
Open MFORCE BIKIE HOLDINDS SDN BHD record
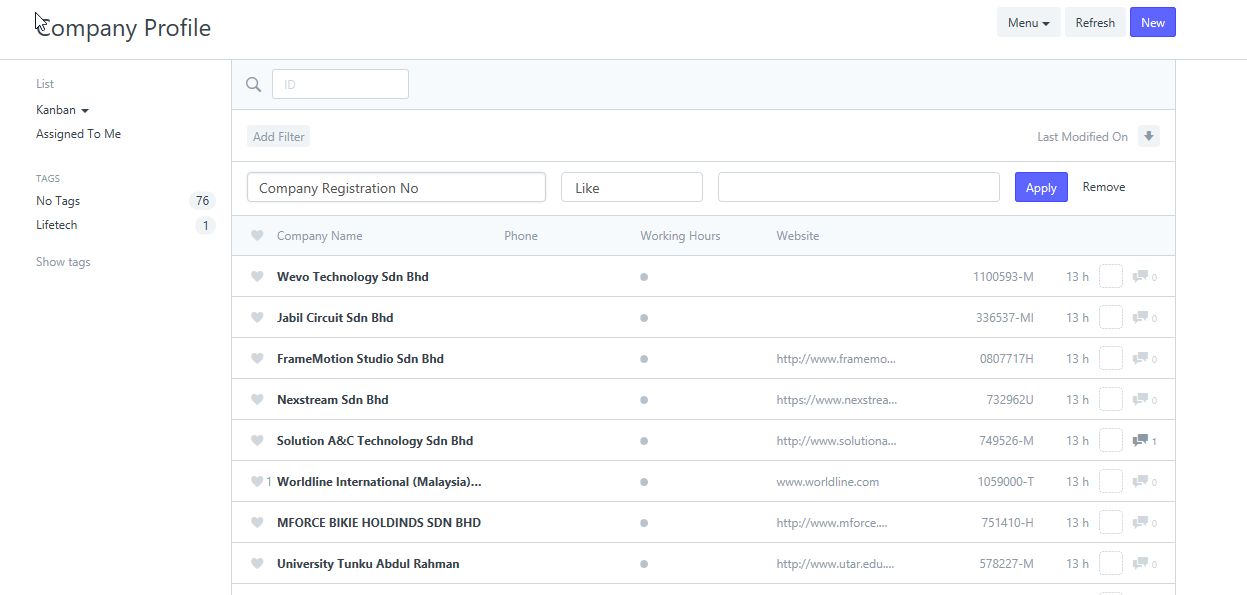(379, 523)
